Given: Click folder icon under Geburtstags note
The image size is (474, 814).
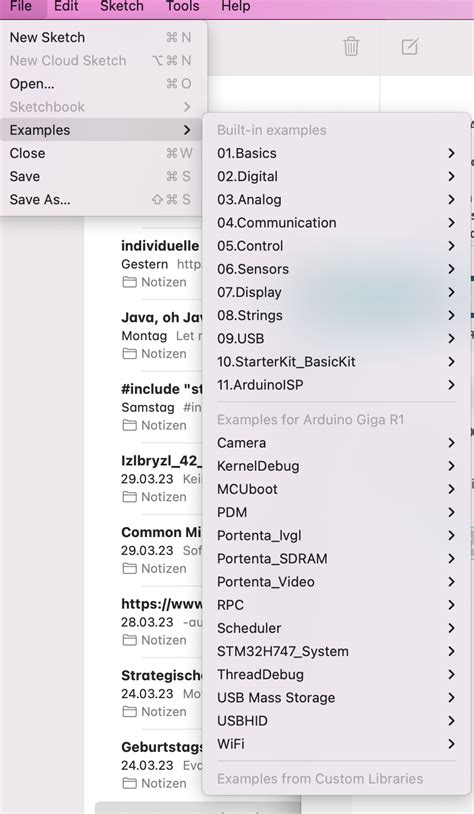Looking at the screenshot, I should click(129, 783).
